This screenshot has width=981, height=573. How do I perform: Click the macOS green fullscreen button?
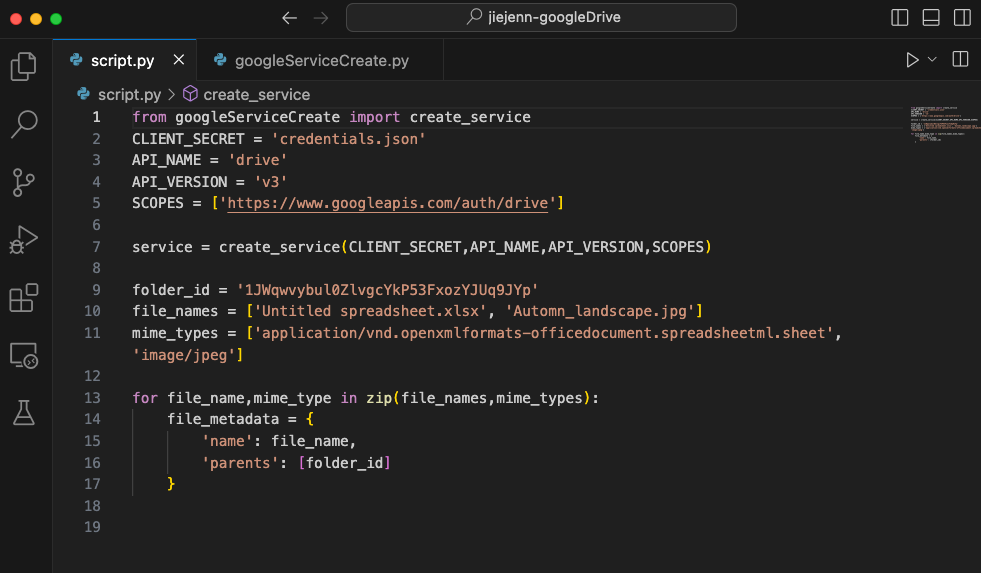point(56,19)
